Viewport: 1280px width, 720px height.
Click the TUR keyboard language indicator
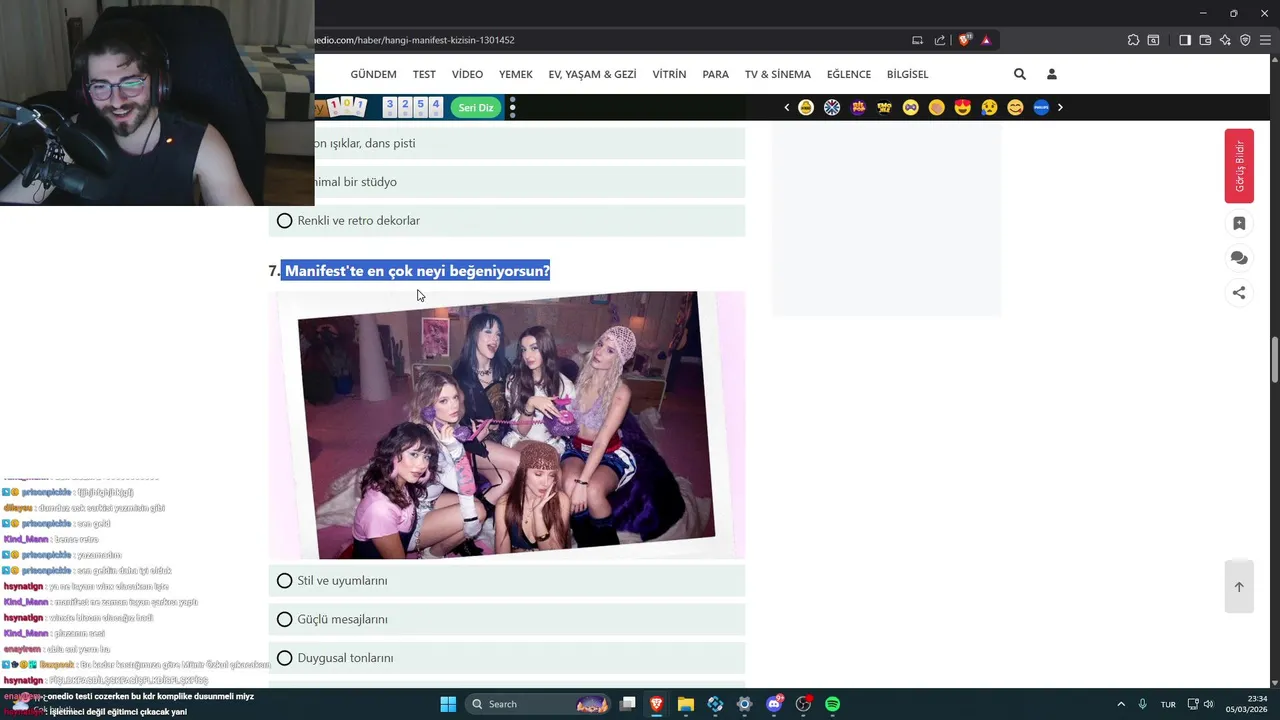[1168, 704]
